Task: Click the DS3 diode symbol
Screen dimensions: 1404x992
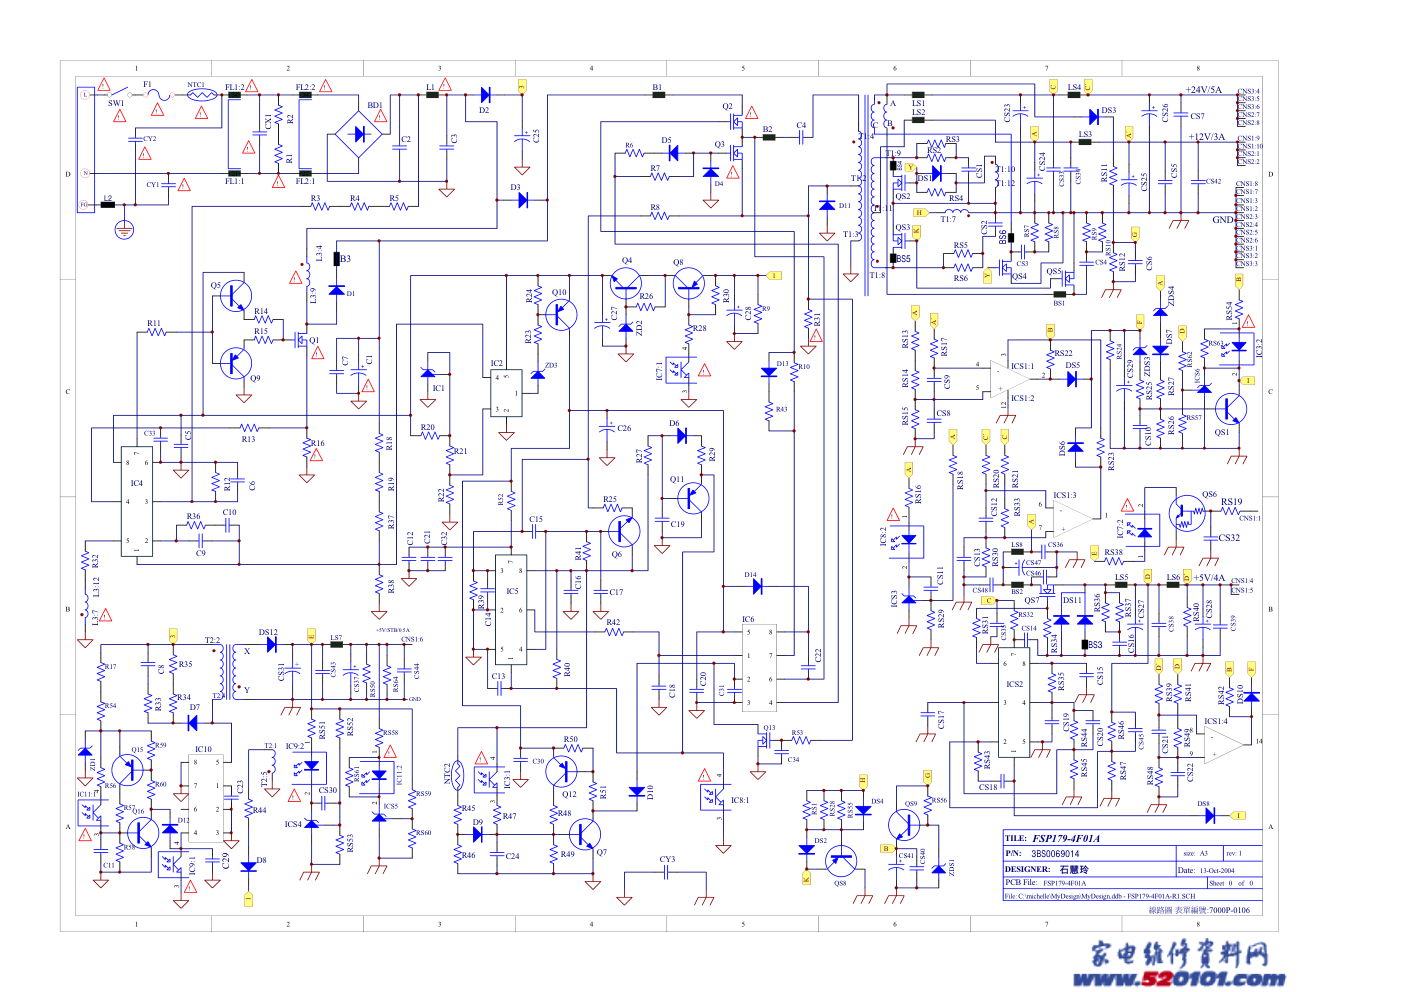Action: [x=1093, y=117]
